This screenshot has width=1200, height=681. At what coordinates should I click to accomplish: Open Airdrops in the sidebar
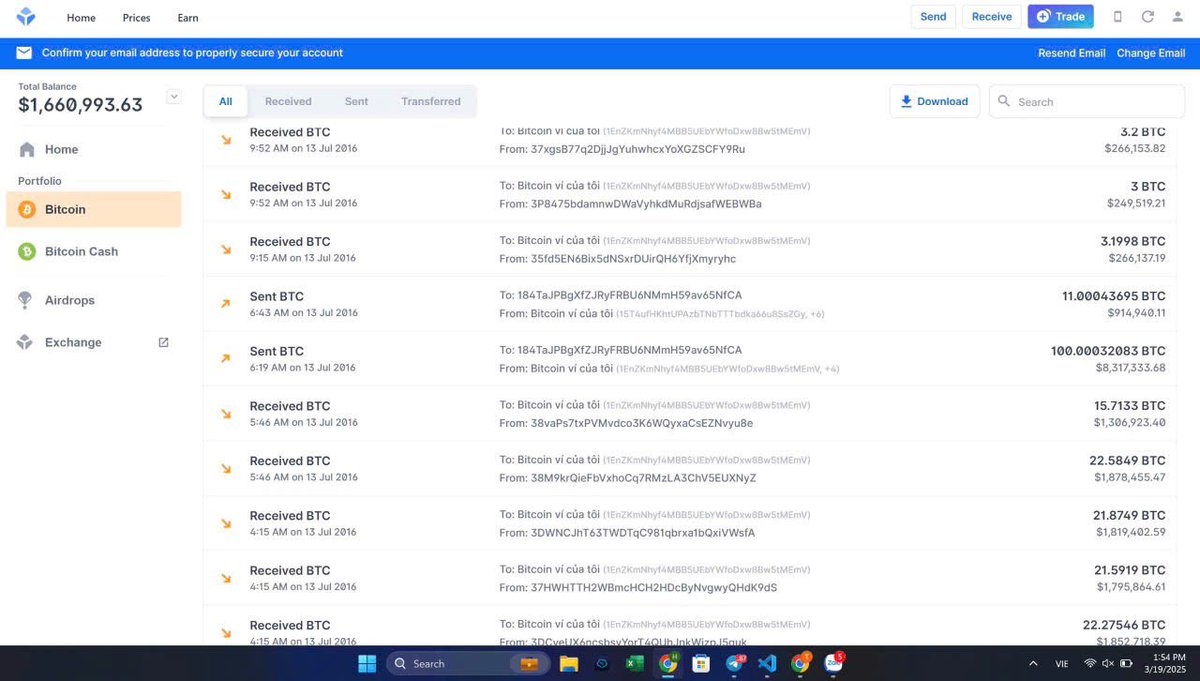[94, 300]
